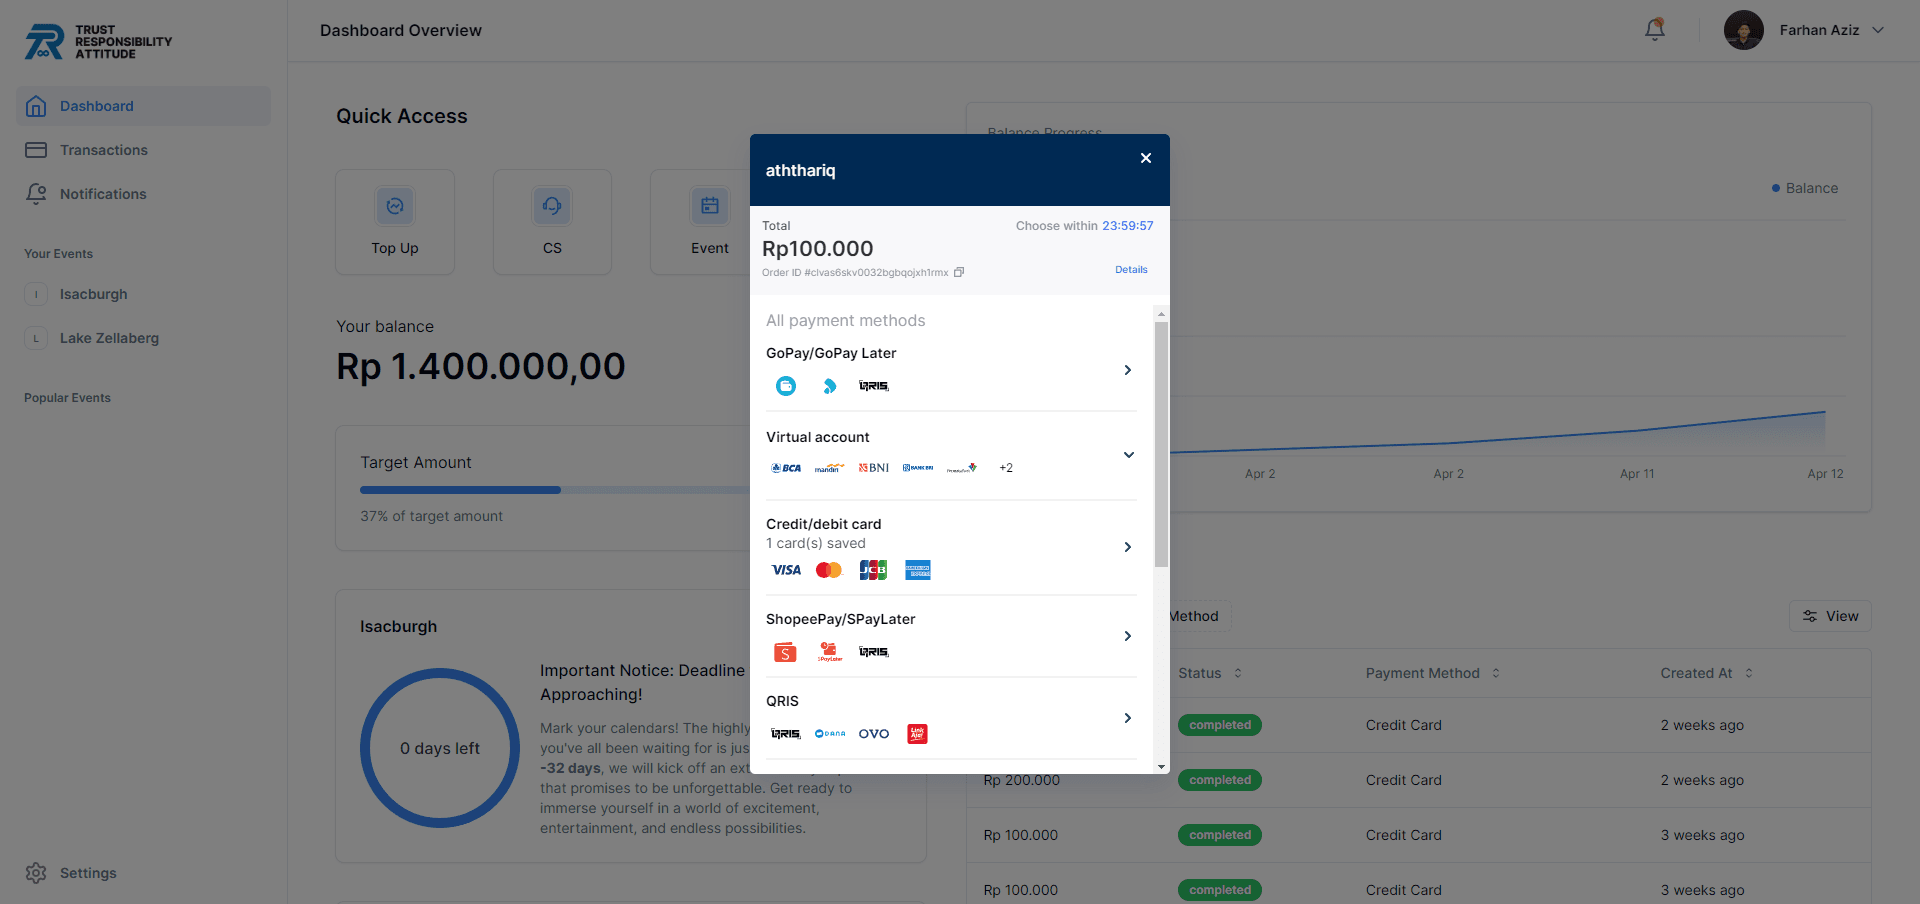Open the notification bell

click(1654, 30)
